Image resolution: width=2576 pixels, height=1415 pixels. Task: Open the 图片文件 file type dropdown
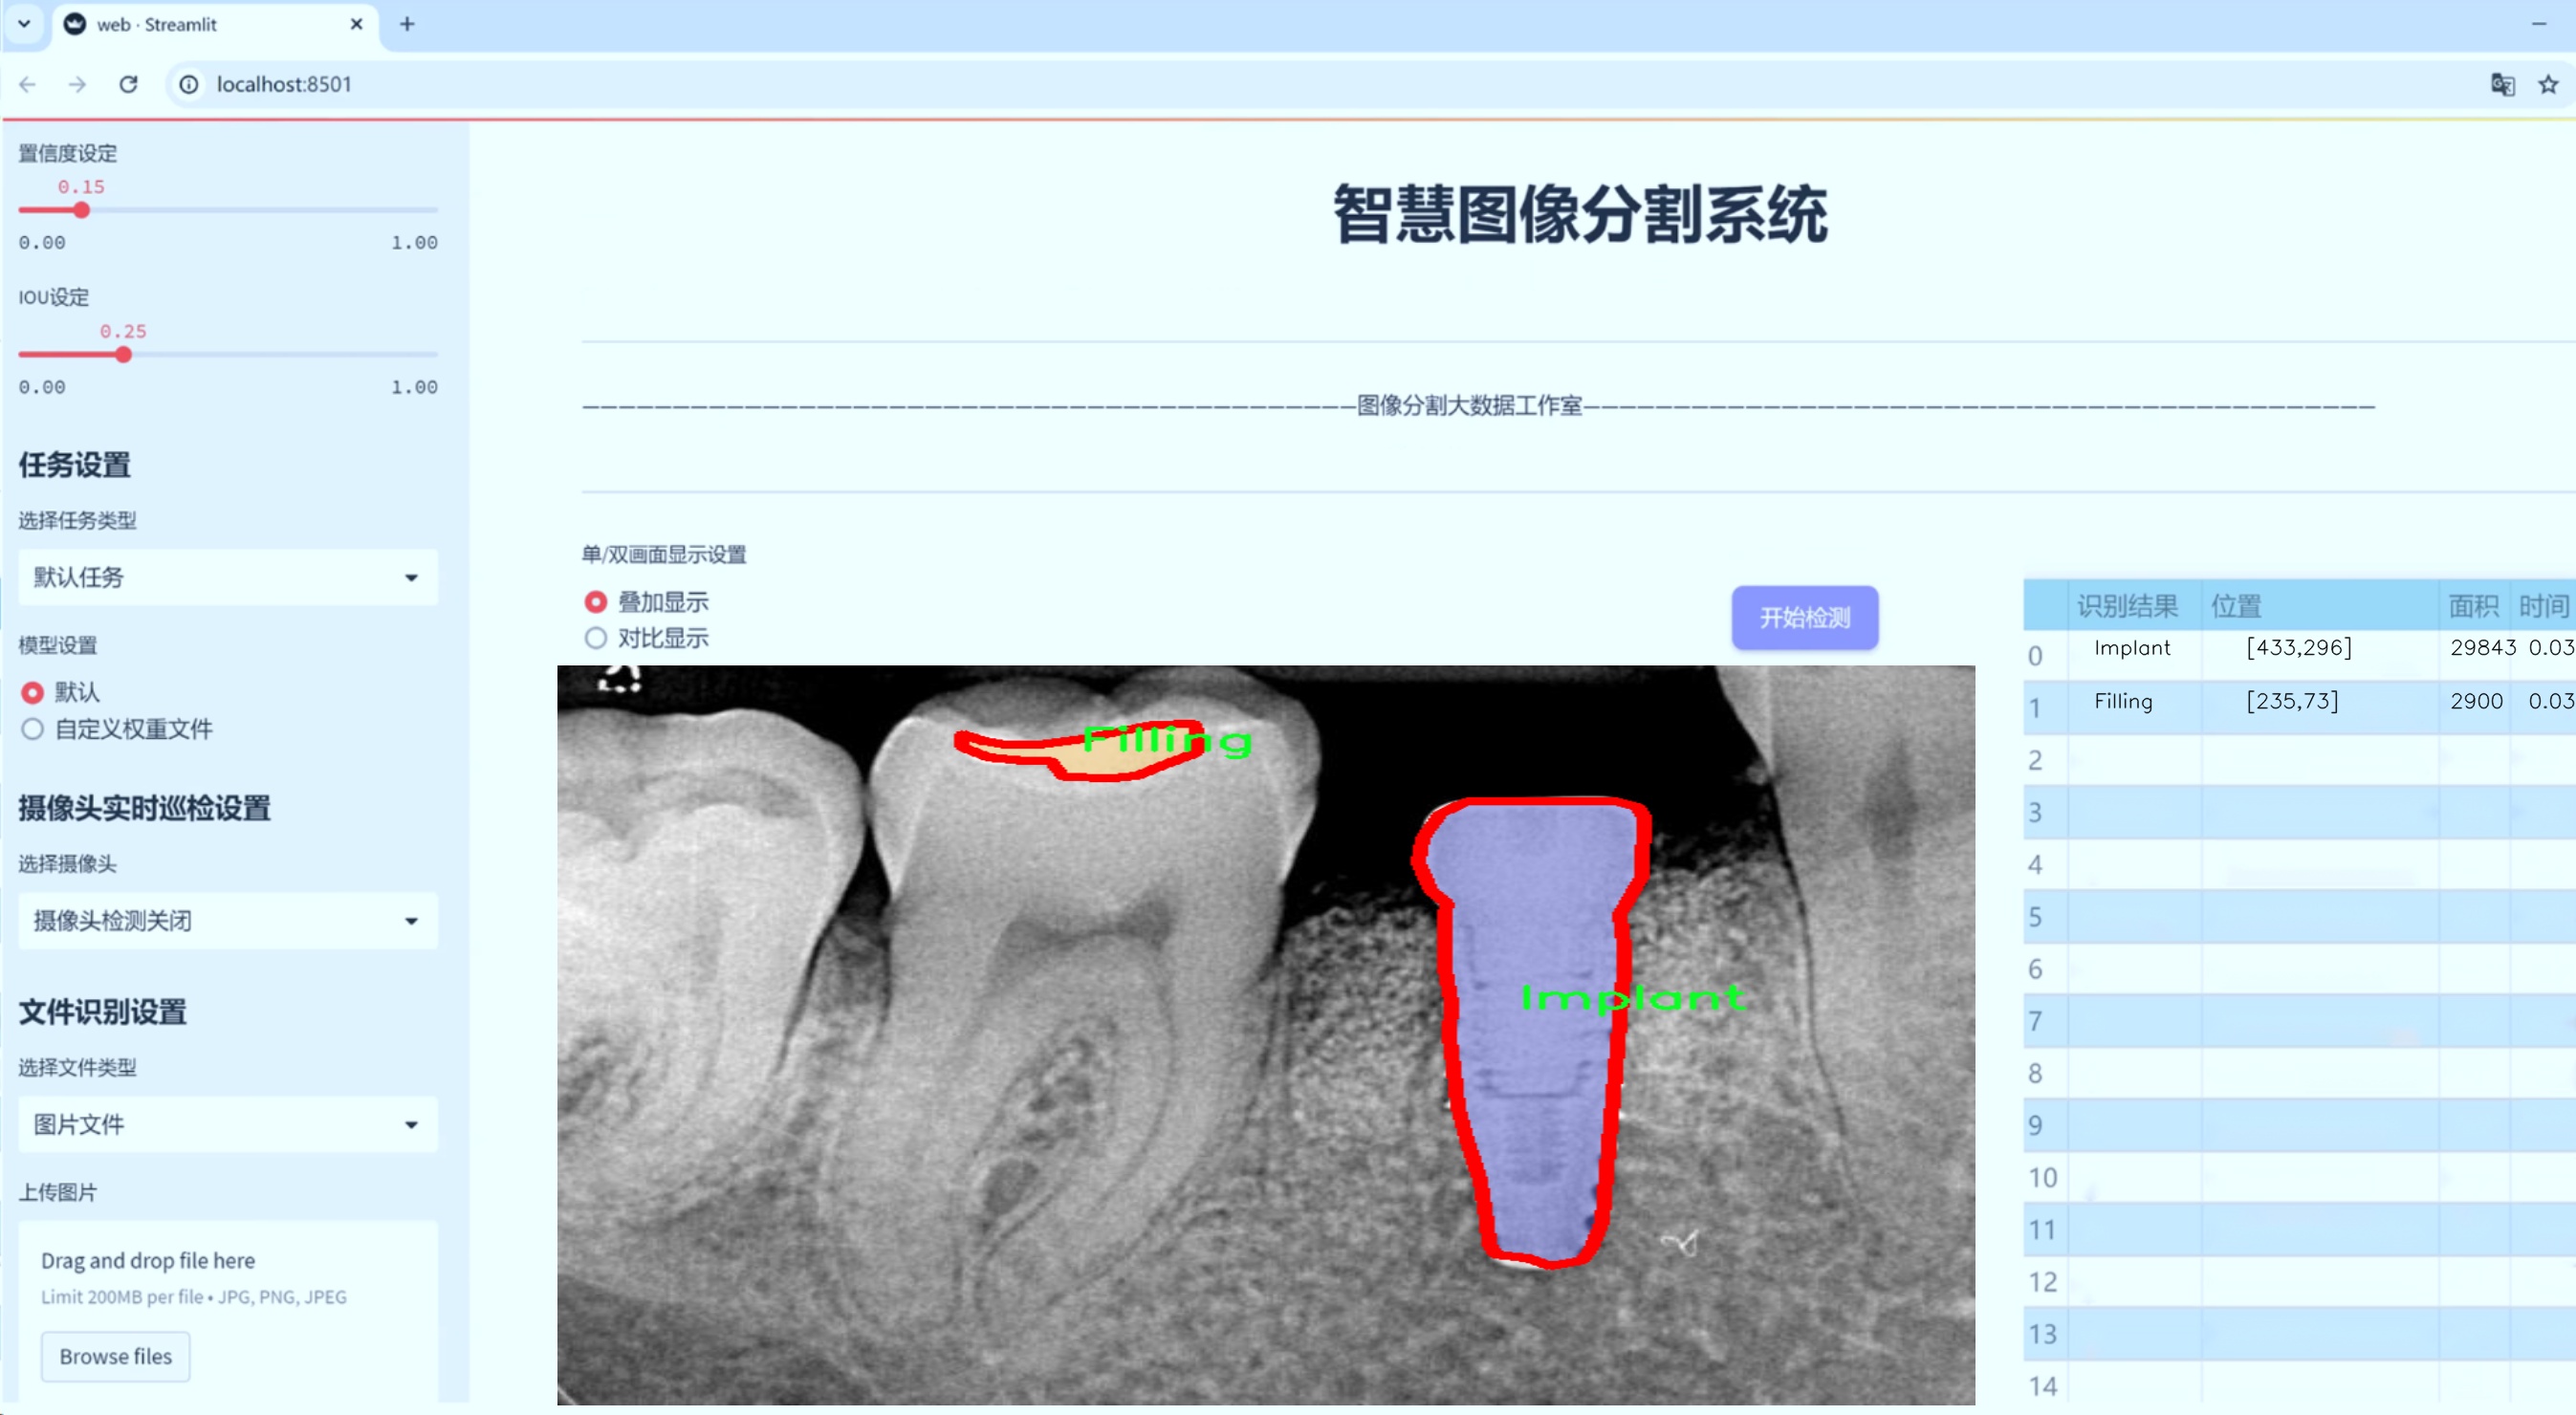(227, 1124)
